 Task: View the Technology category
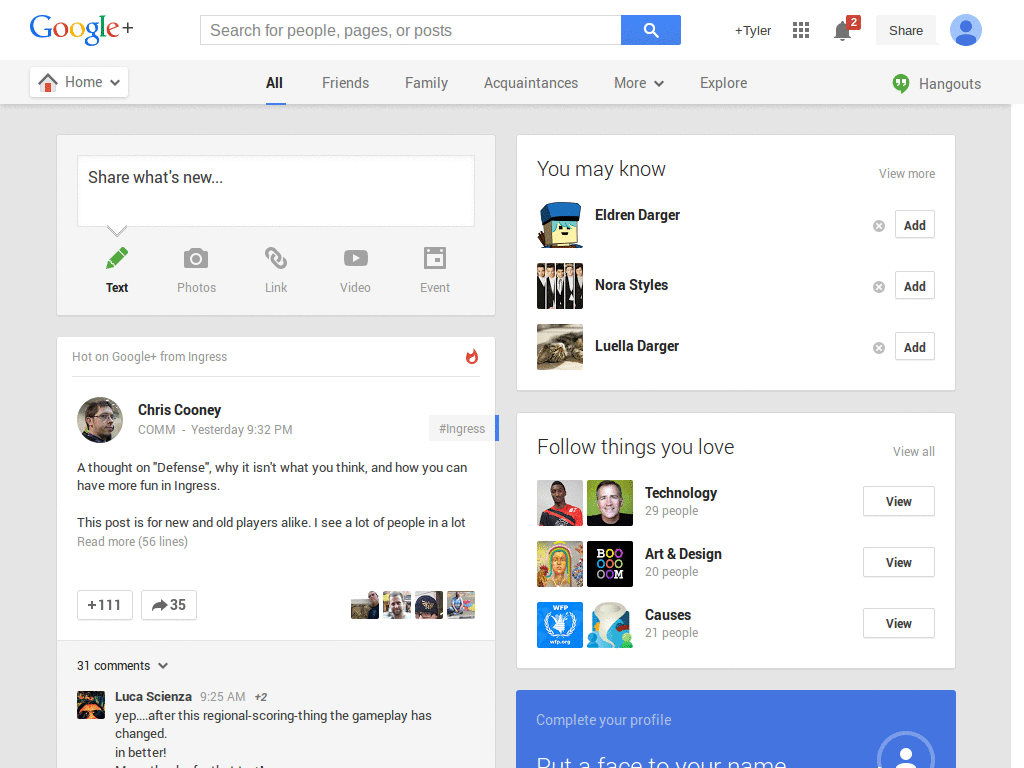899,501
